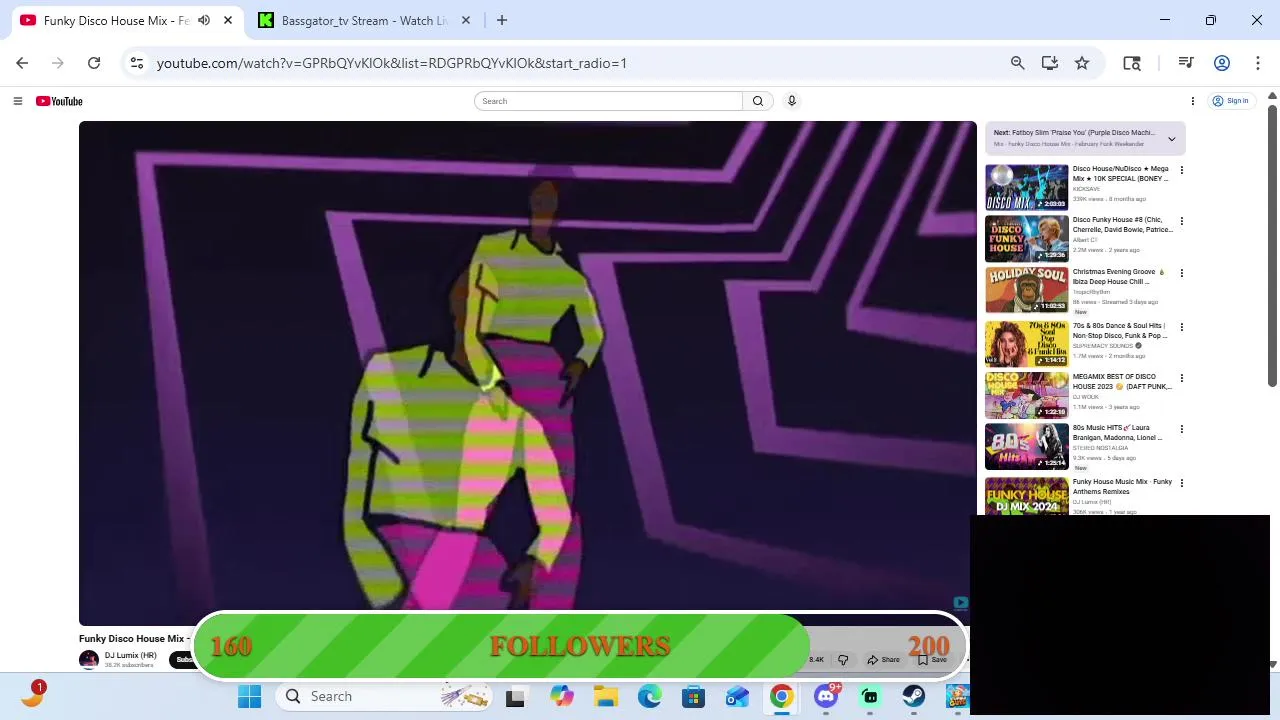Bookmark this page with the star icon
The image size is (1280, 720).
click(1082, 63)
